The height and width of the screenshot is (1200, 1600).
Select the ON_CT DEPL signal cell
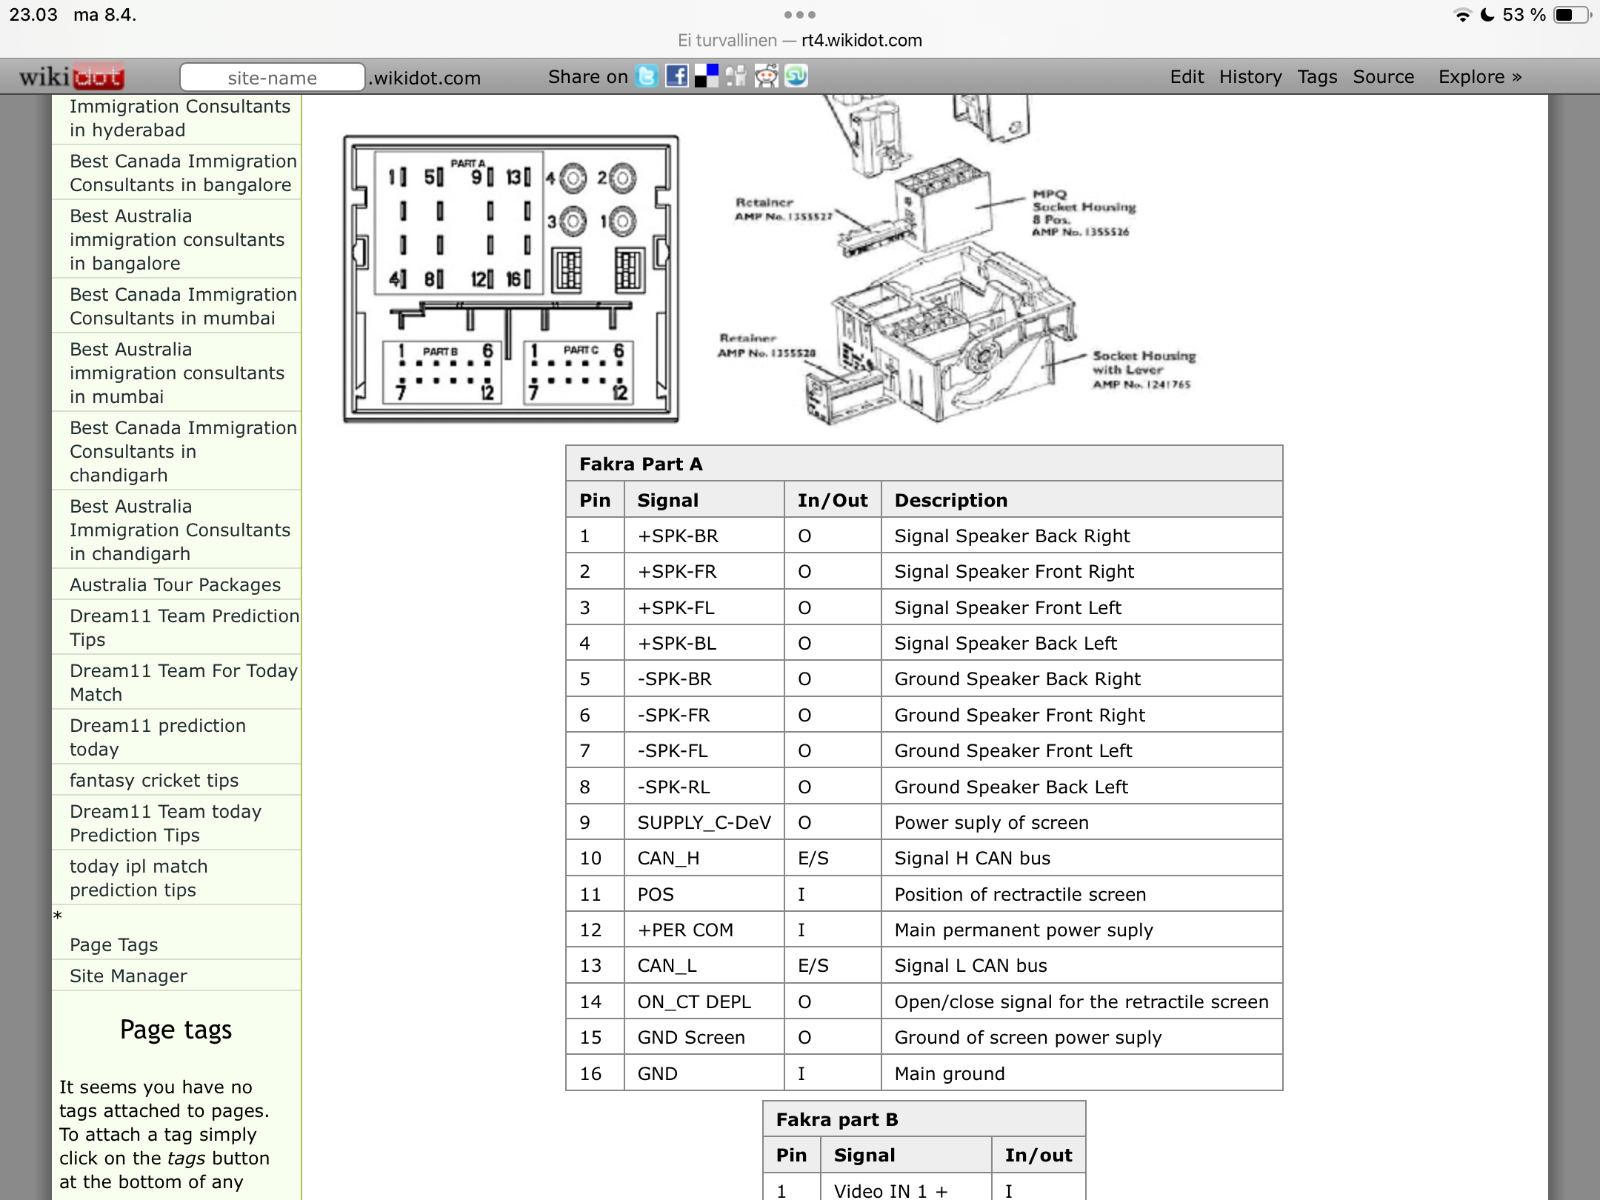pyautogui.click(x=704, y=1001)
